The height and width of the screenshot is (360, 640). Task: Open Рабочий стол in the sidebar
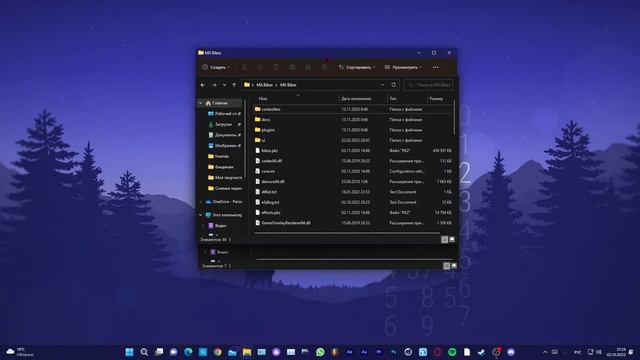[x=224, y=114]
